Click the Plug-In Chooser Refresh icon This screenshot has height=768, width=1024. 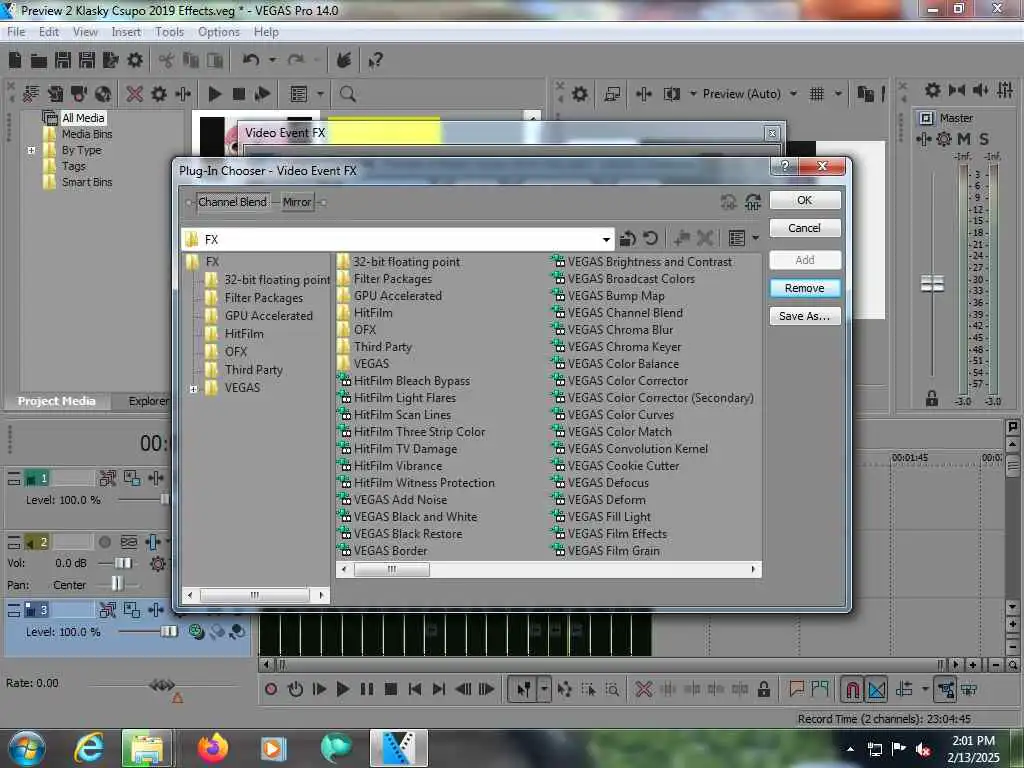click(650, 238)
